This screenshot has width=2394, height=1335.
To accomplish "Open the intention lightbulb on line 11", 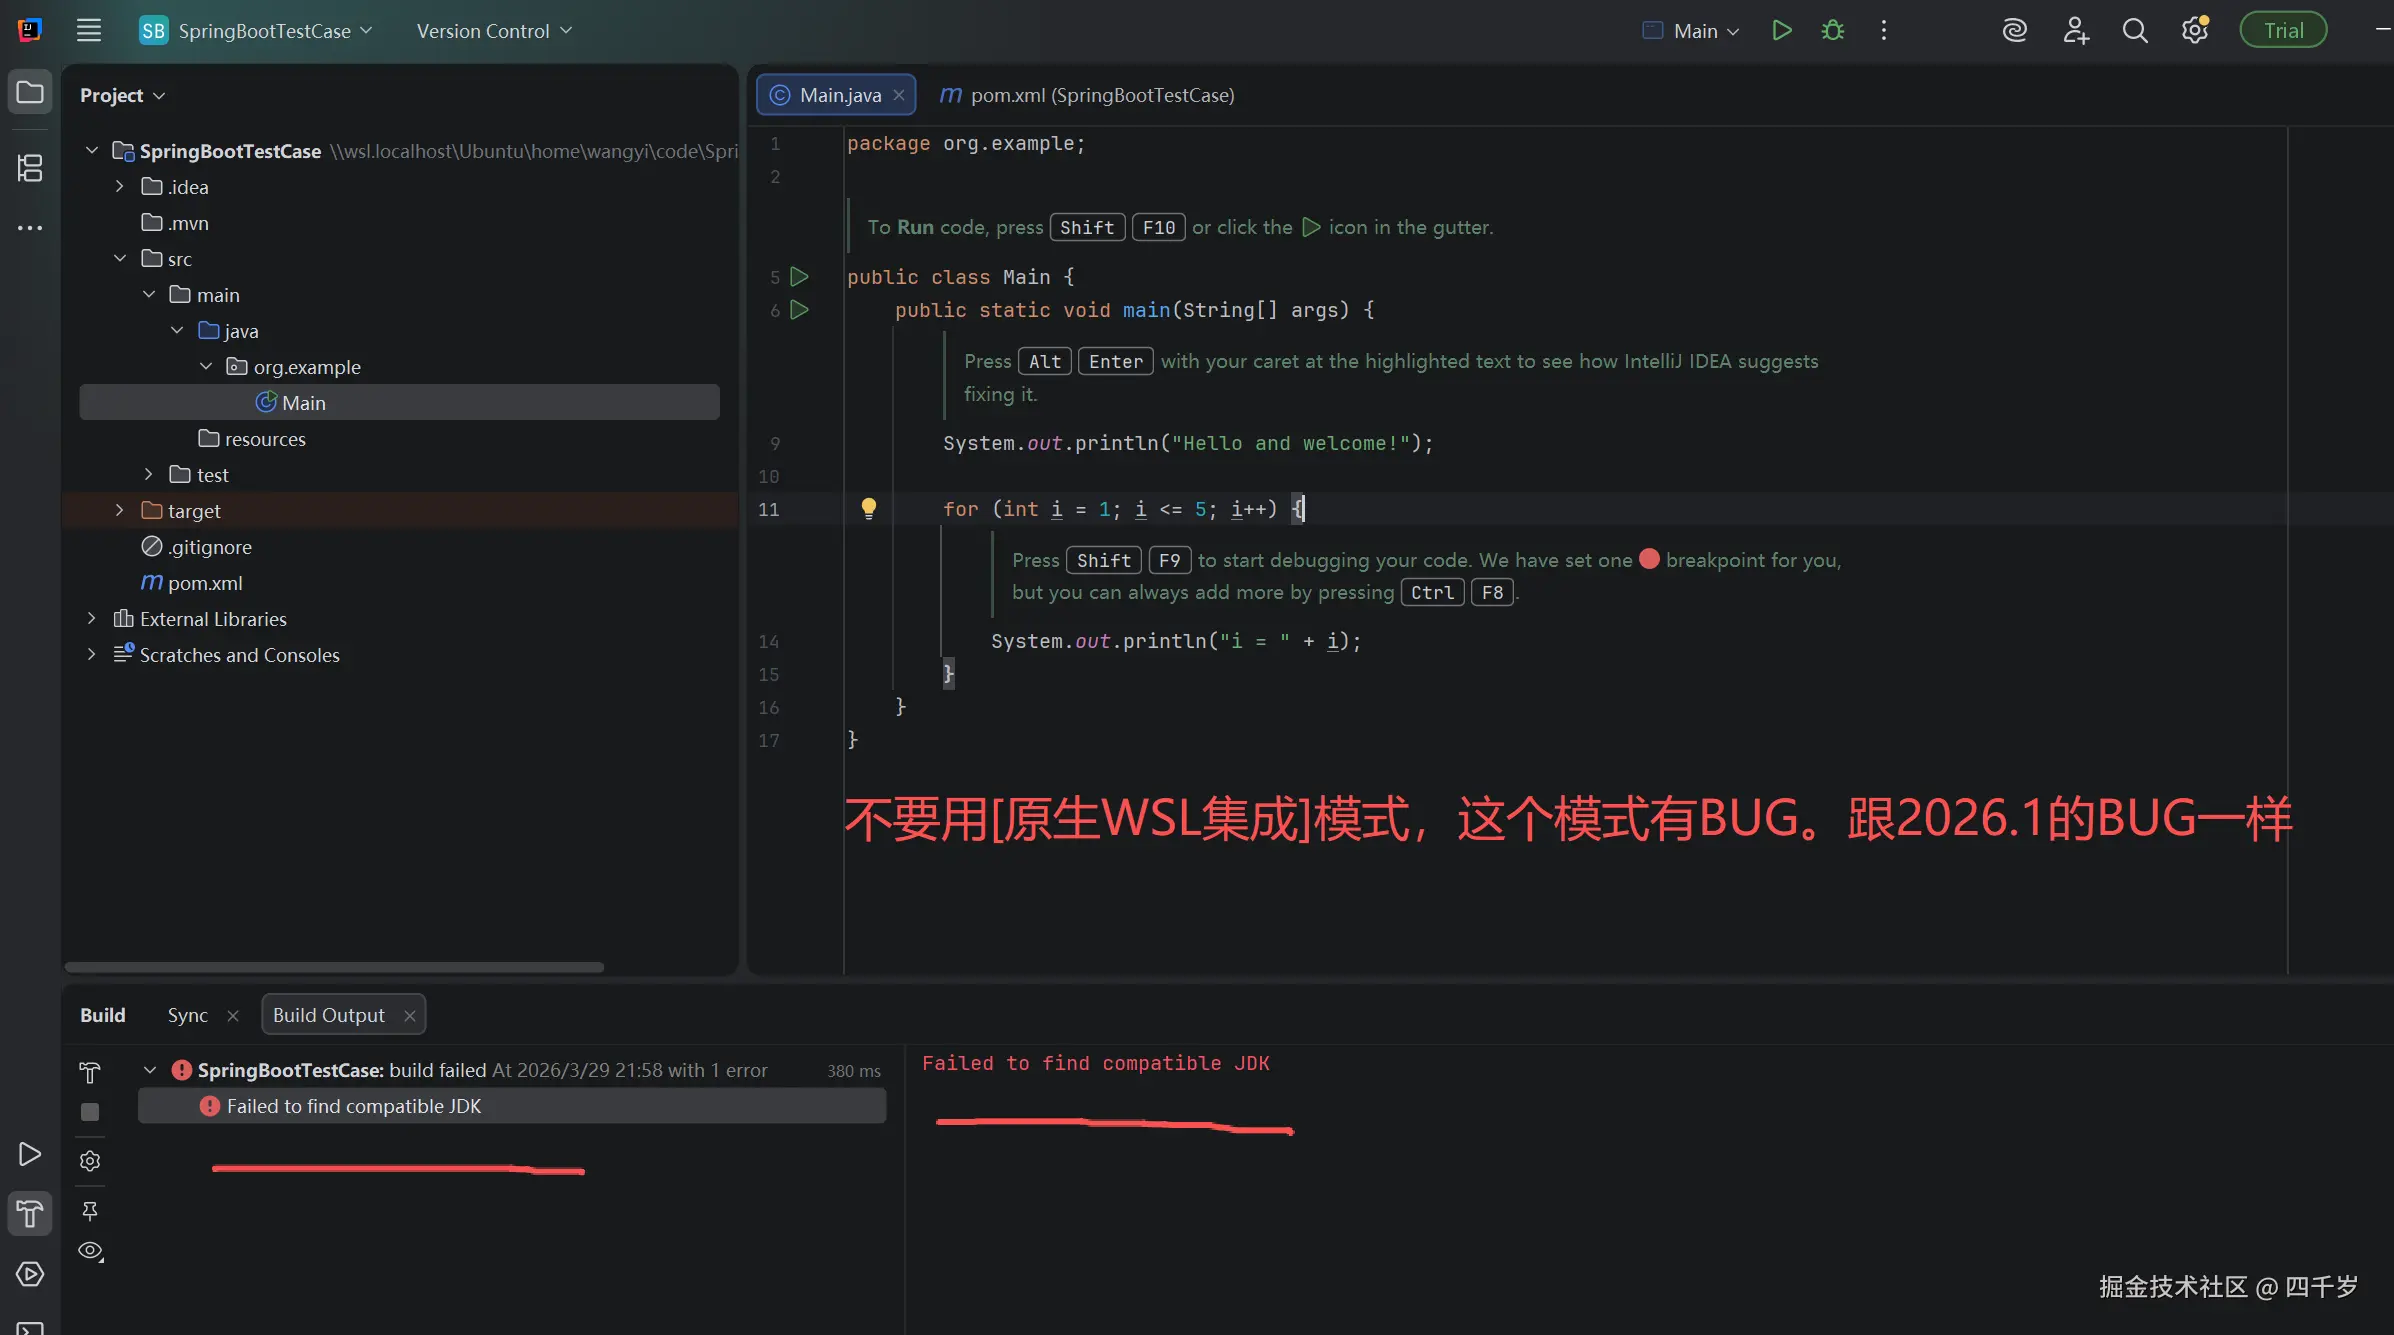I will point(868,508).
